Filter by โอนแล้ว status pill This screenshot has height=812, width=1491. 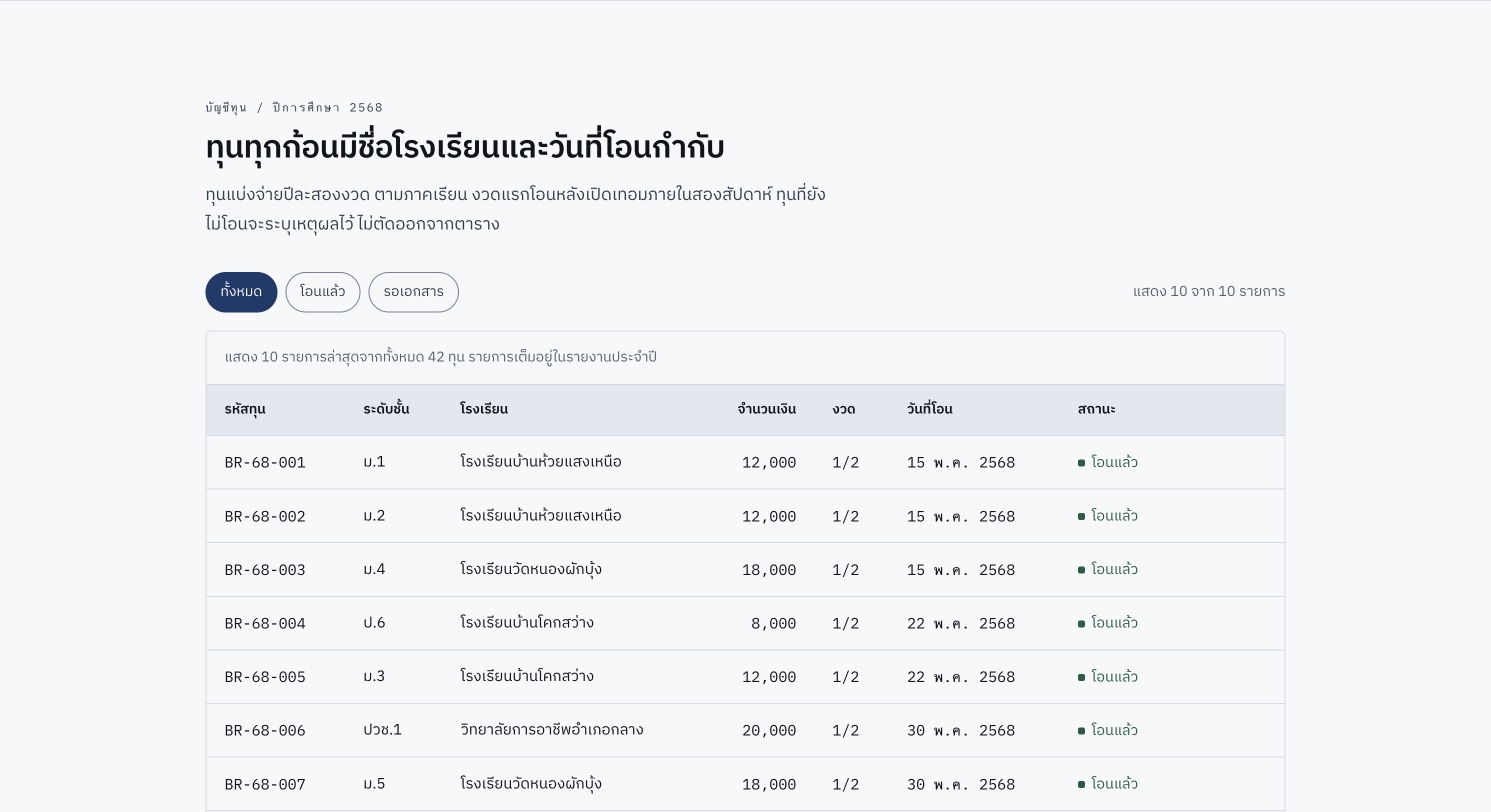(x=323, y=292)
